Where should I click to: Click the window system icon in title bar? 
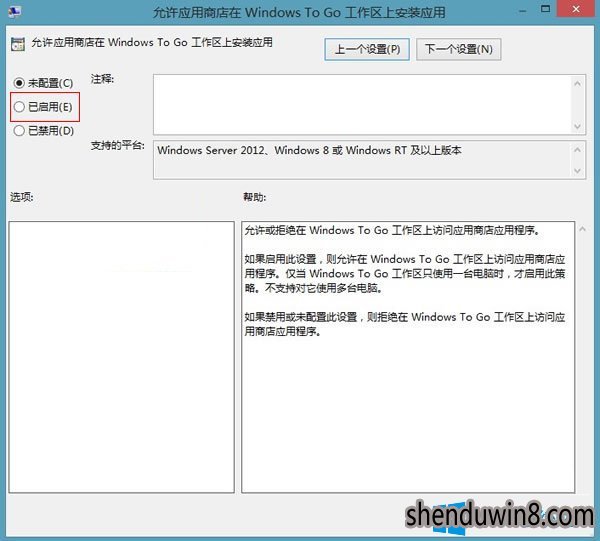coord(14,12)
